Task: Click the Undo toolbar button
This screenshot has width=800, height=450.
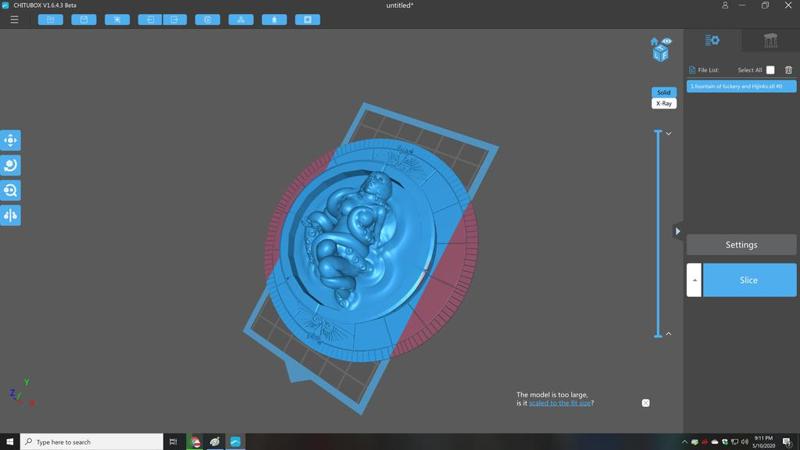Action: [150, 19]
